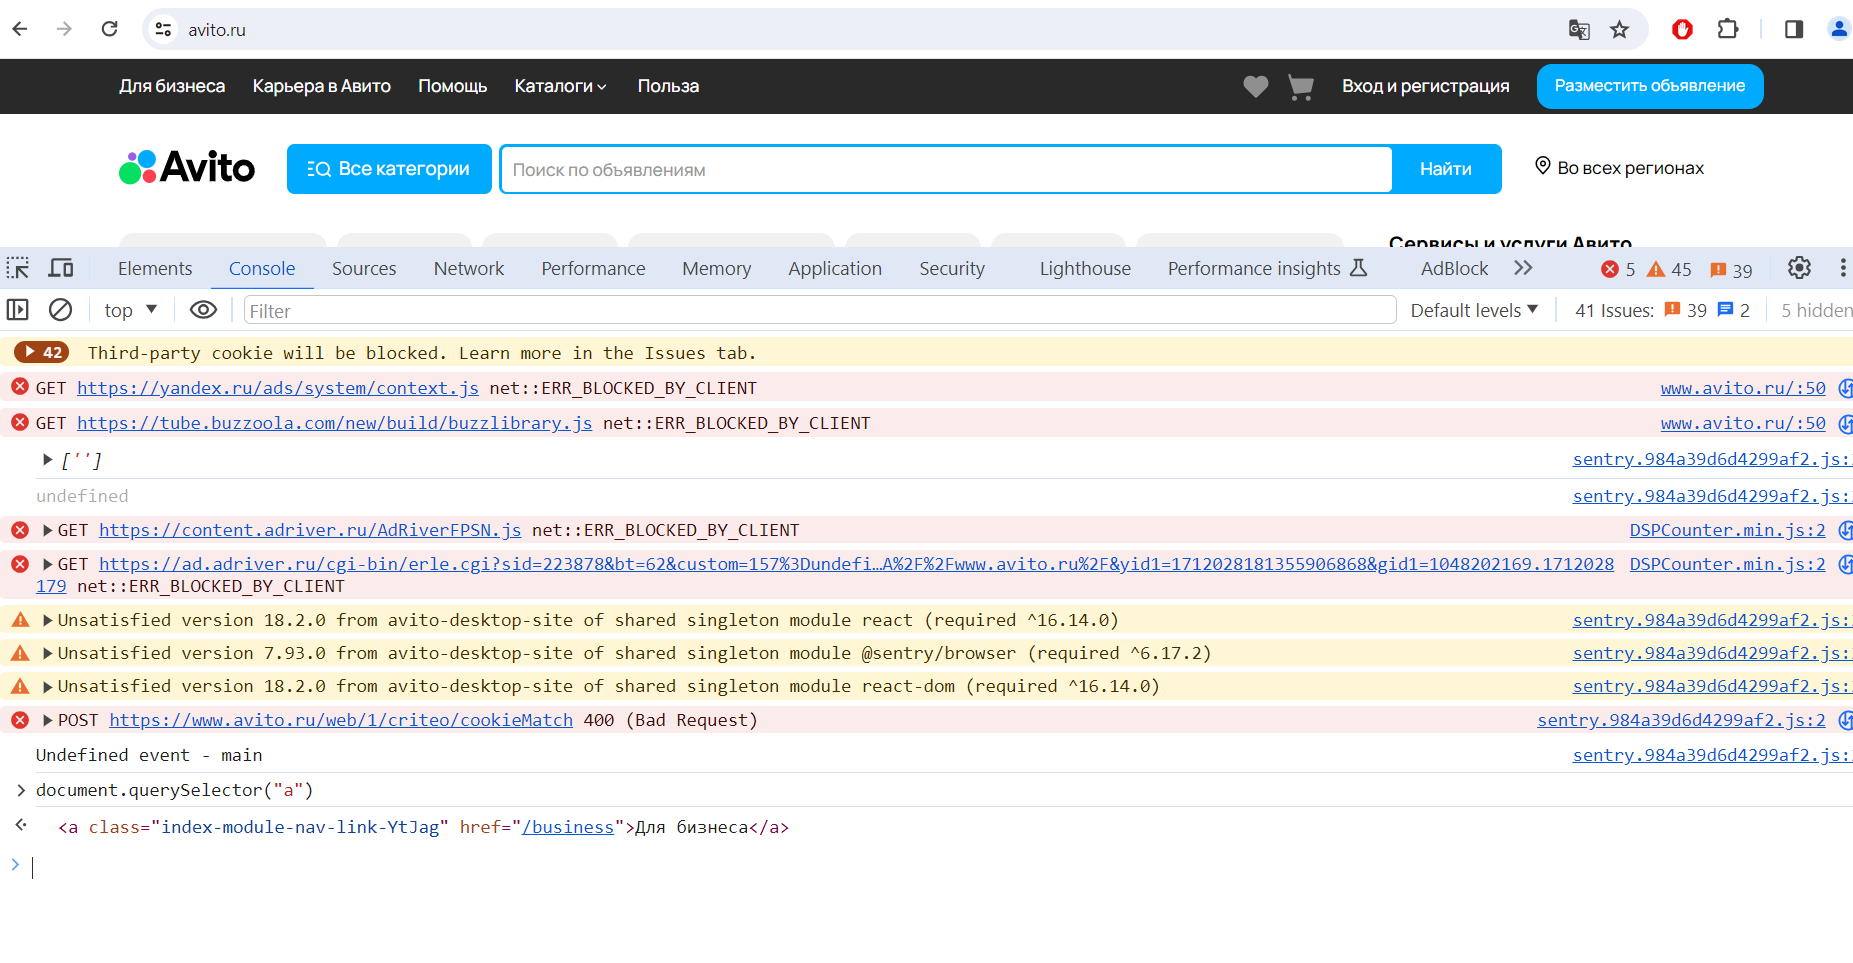
Task: Open favorites heart icon on Avito
Action: coord(1256,87)
